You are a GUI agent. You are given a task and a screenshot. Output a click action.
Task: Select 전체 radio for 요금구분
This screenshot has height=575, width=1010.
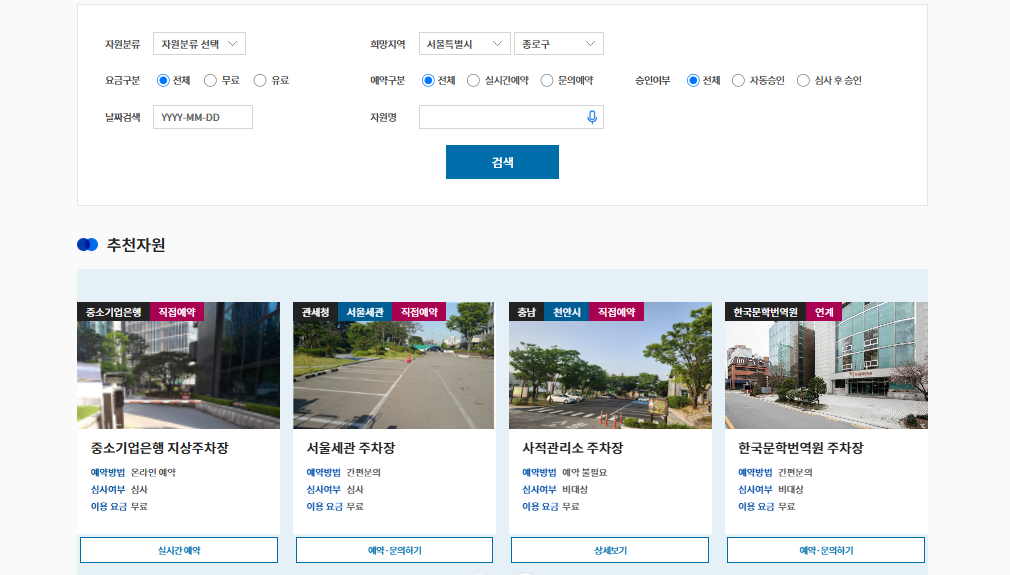[163, 80]
